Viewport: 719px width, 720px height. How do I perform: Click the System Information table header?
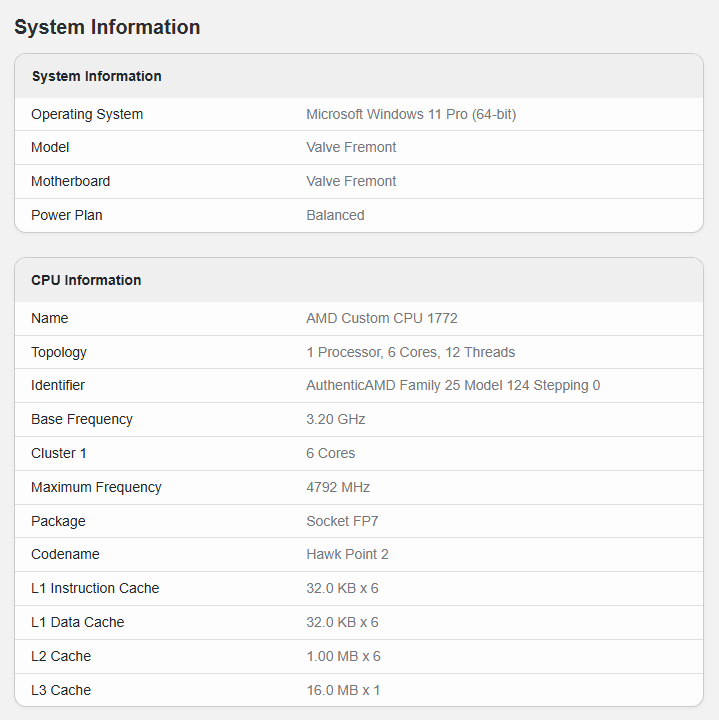(x=96, y=76)
